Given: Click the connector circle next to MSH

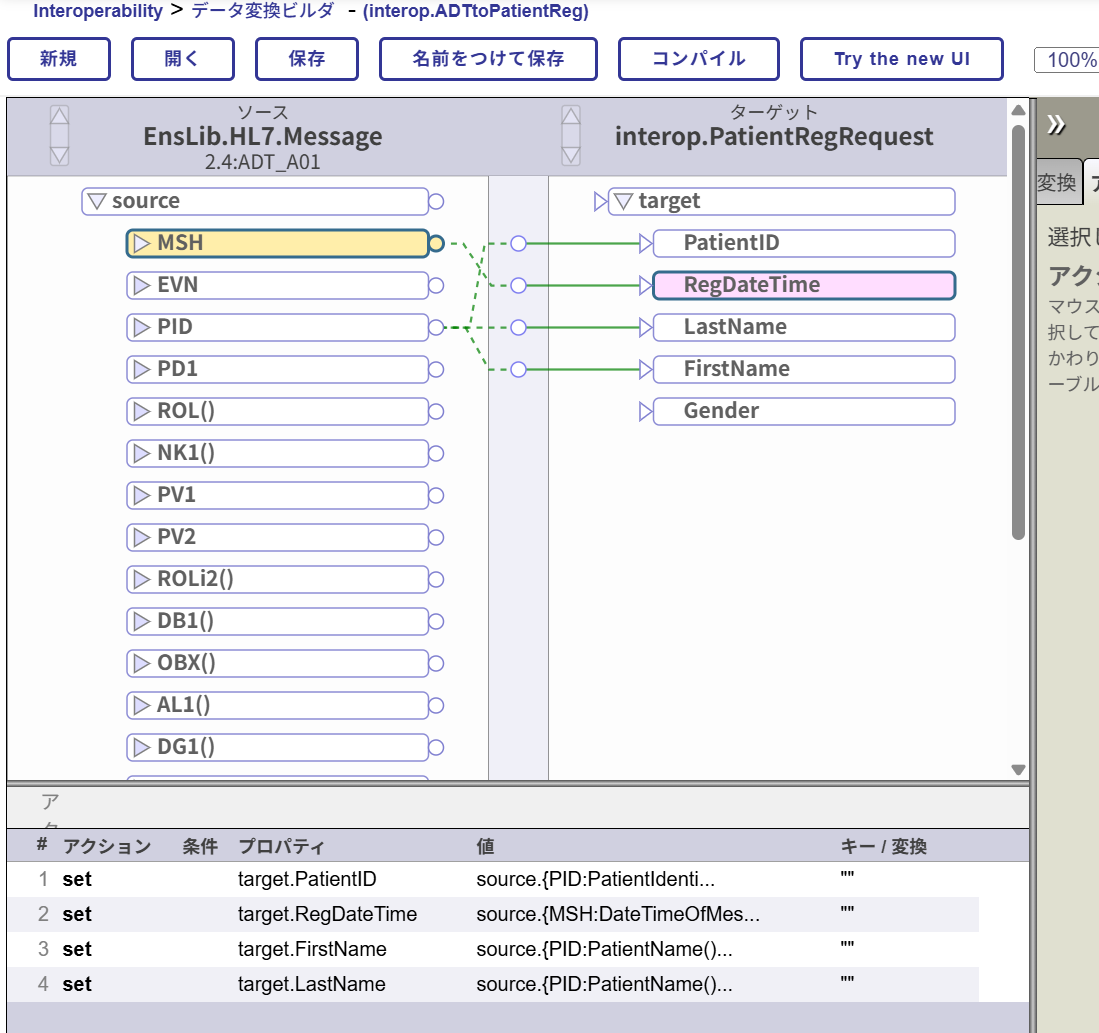Looking at the screenshot, I should pos(436,243).
